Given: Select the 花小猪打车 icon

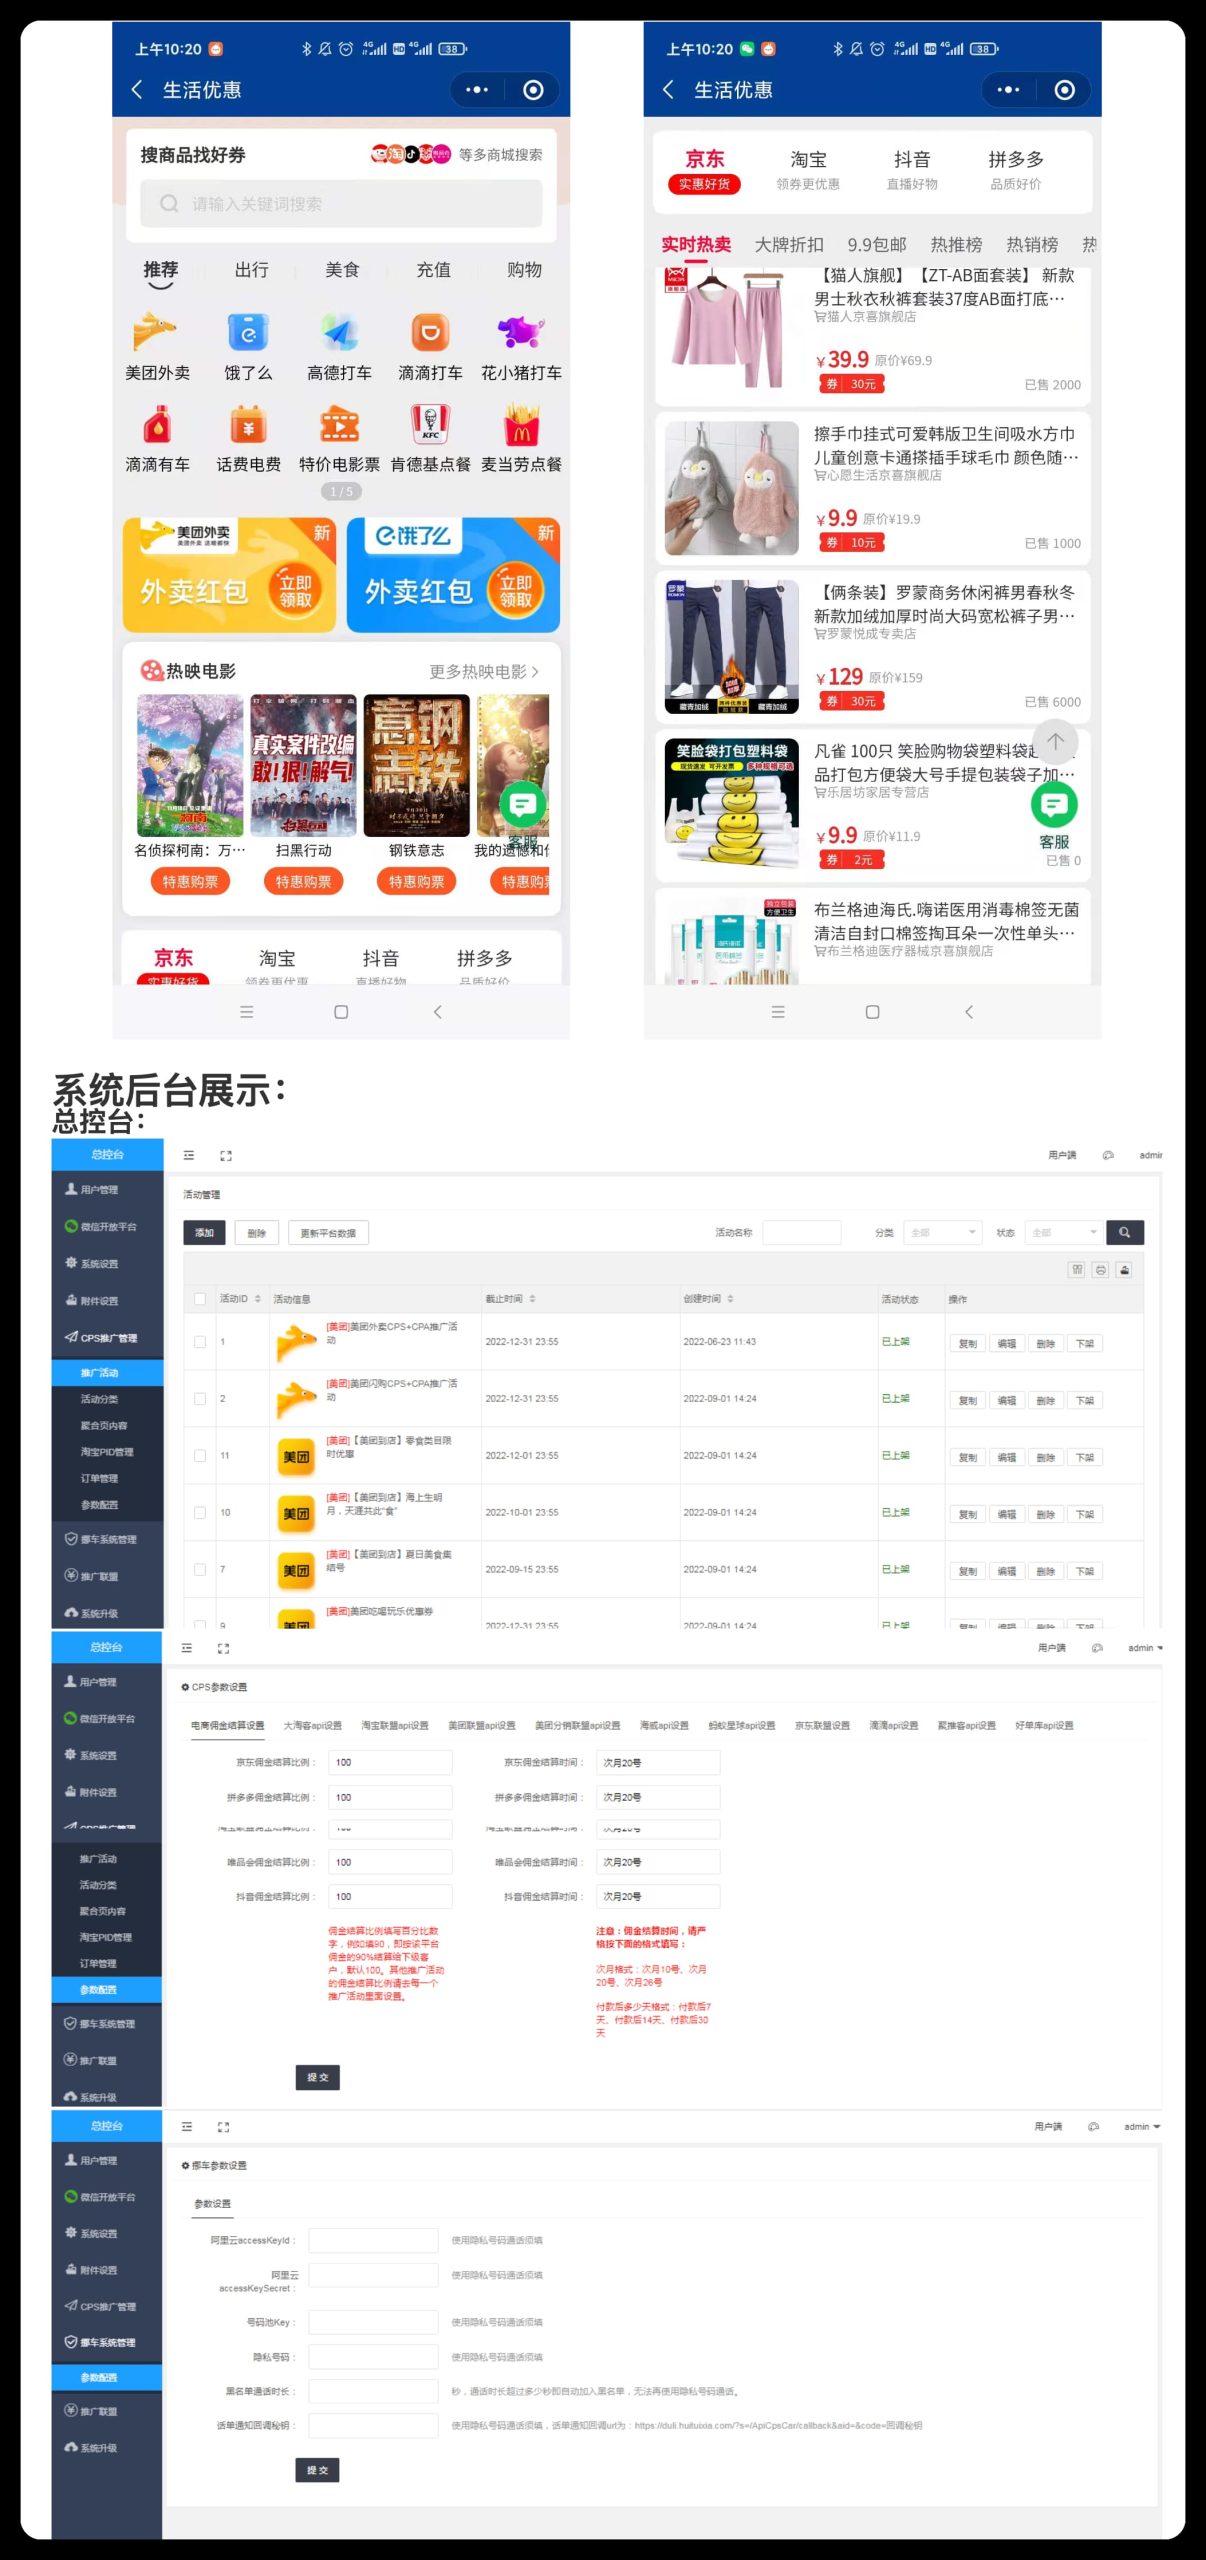Looking at the screenshot, I should click(x=521, y=334).
